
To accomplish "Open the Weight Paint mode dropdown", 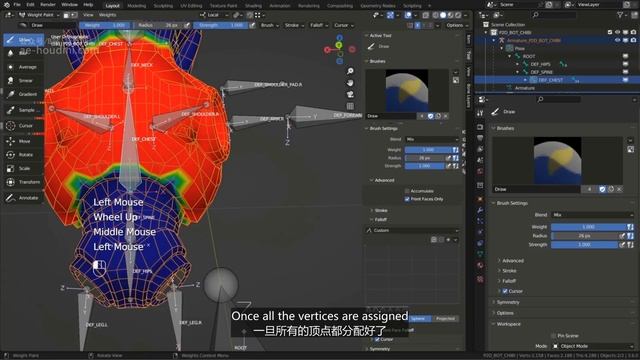I will tap(38, 15).
